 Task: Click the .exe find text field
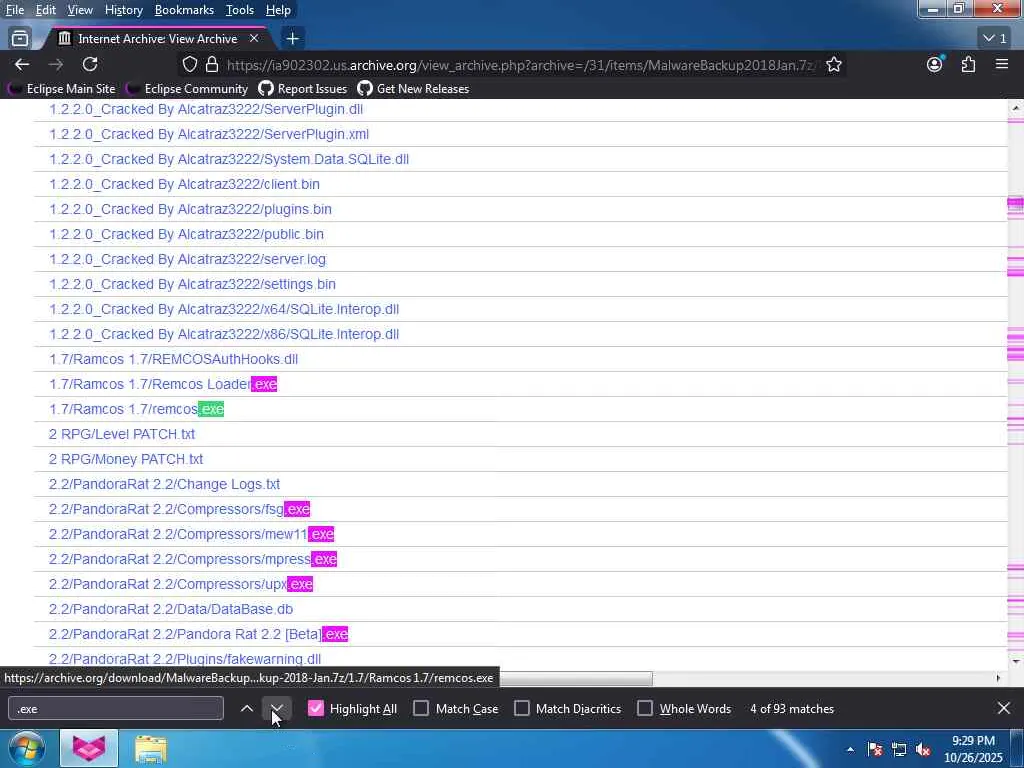coord(116,709)
